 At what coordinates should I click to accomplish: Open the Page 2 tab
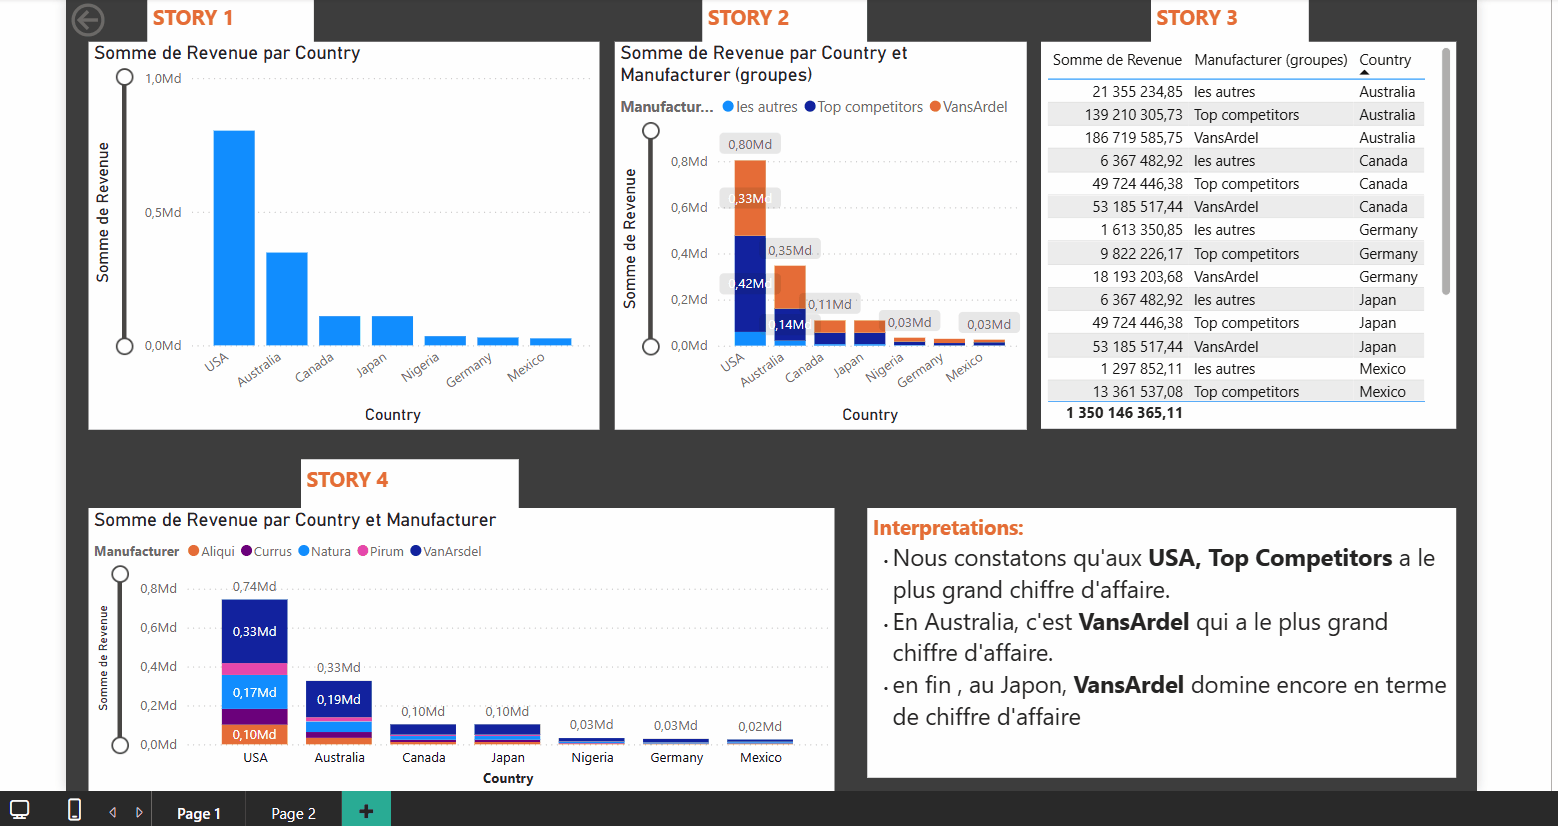293,813
